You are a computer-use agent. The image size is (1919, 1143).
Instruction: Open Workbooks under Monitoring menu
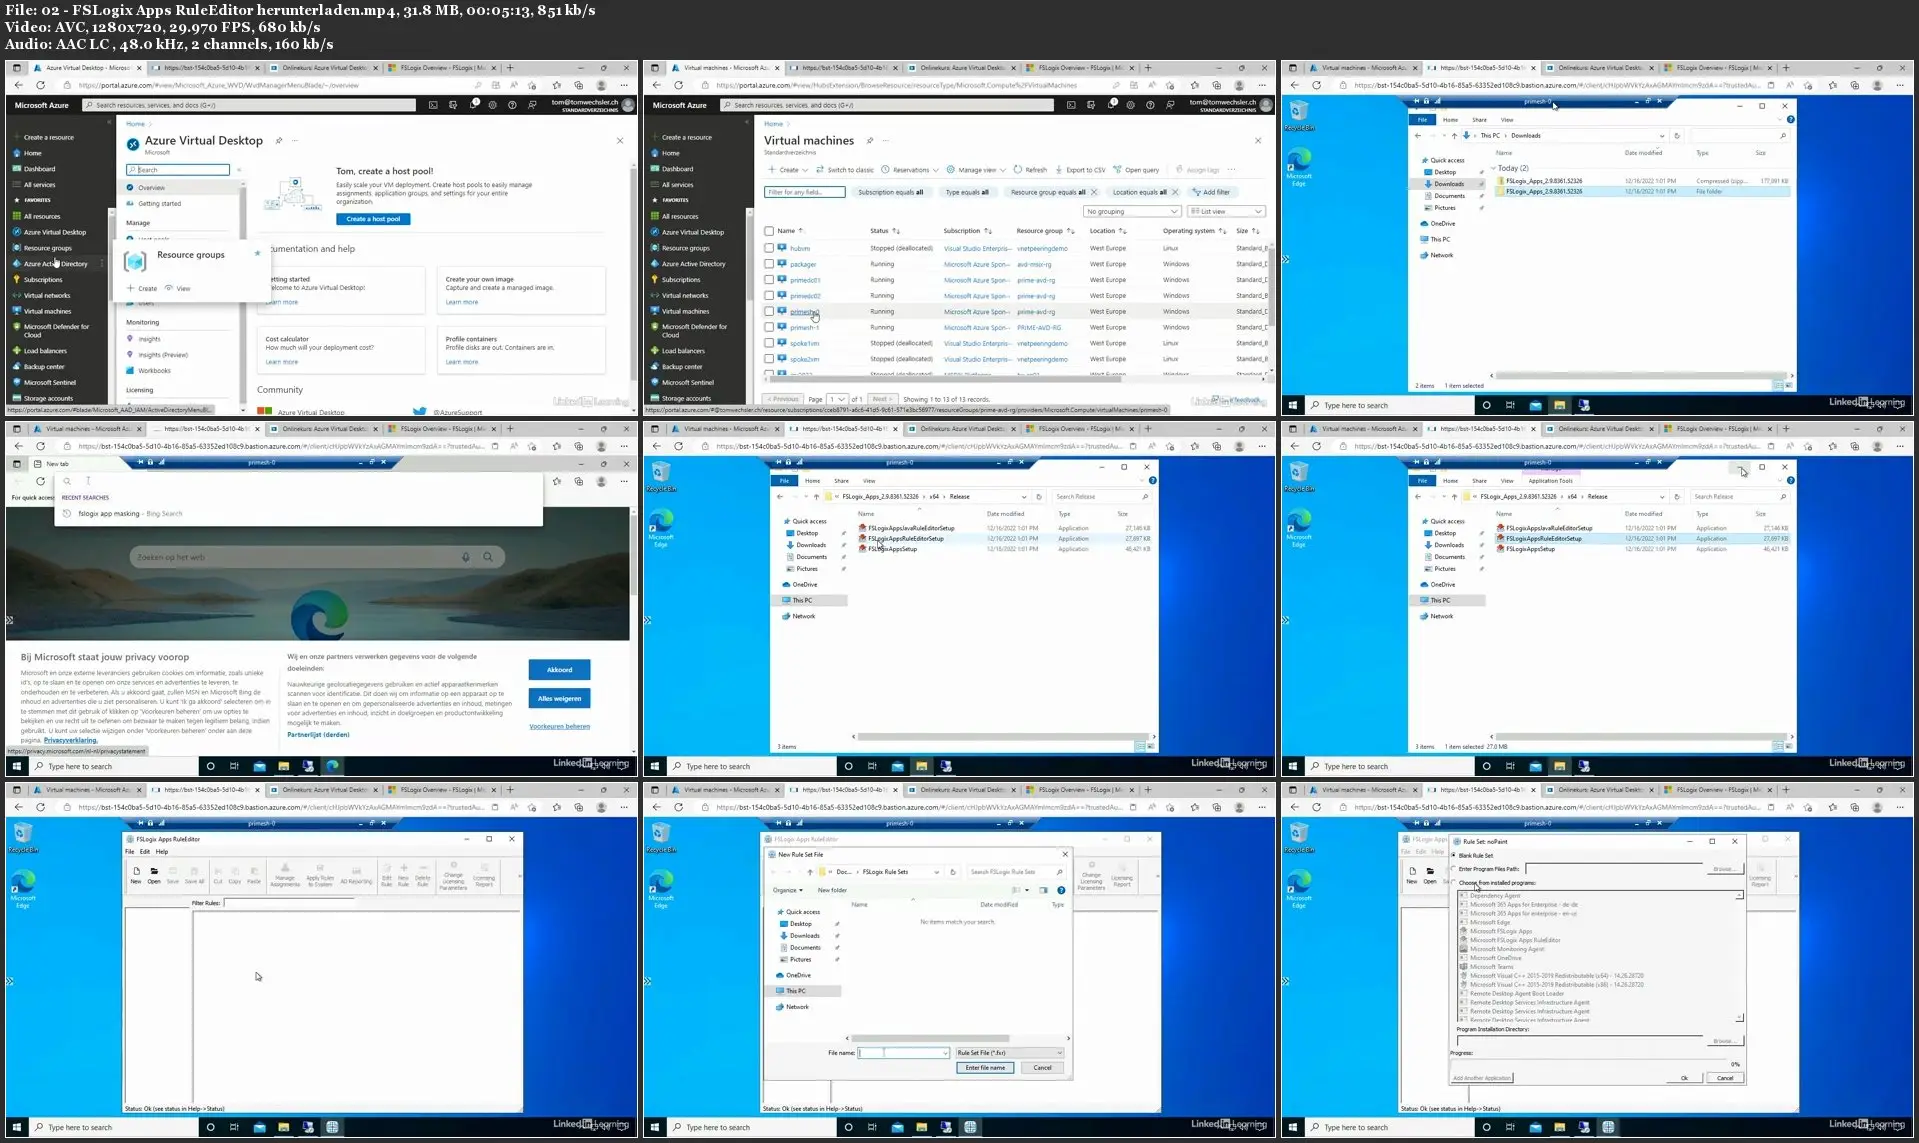pos(154,371)
